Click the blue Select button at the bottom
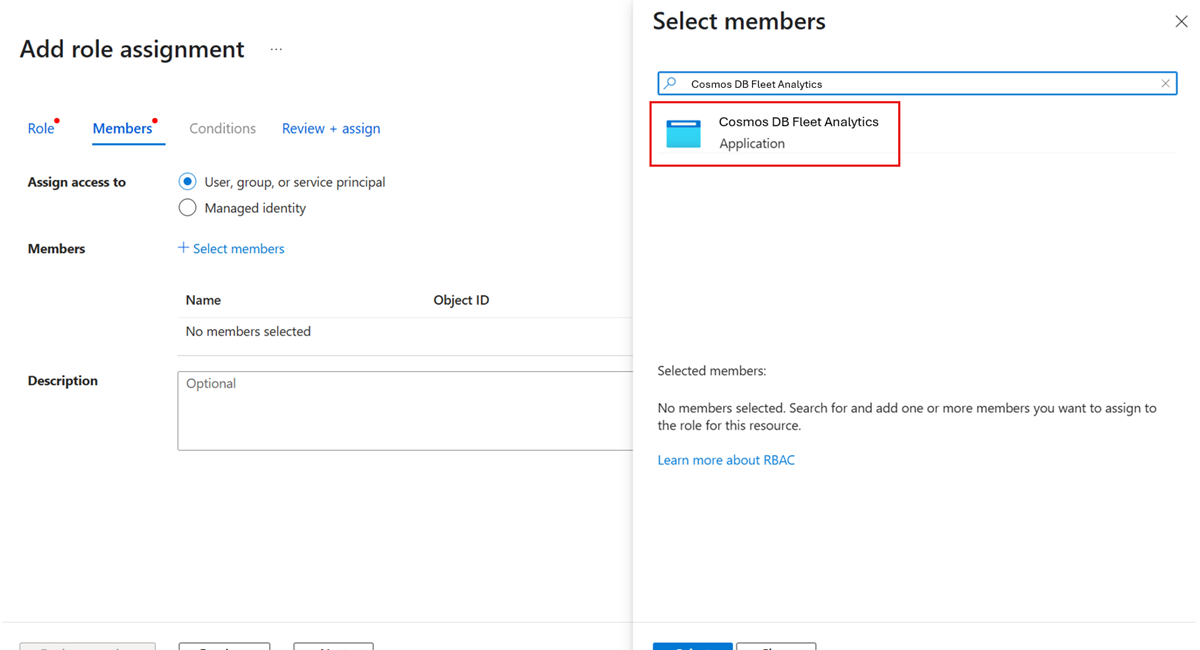This screenshot has width=1200, height=650. (x=692, y=647)
